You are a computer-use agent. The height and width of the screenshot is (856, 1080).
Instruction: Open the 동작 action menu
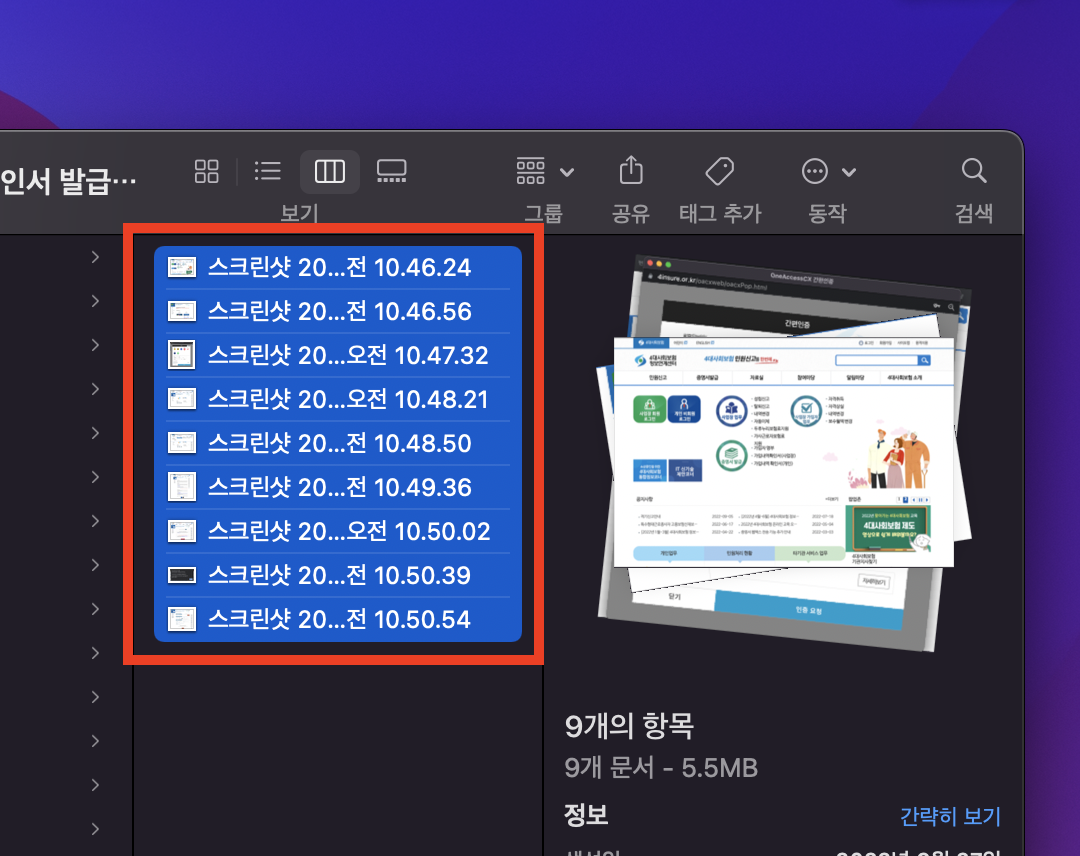(829, 171)
